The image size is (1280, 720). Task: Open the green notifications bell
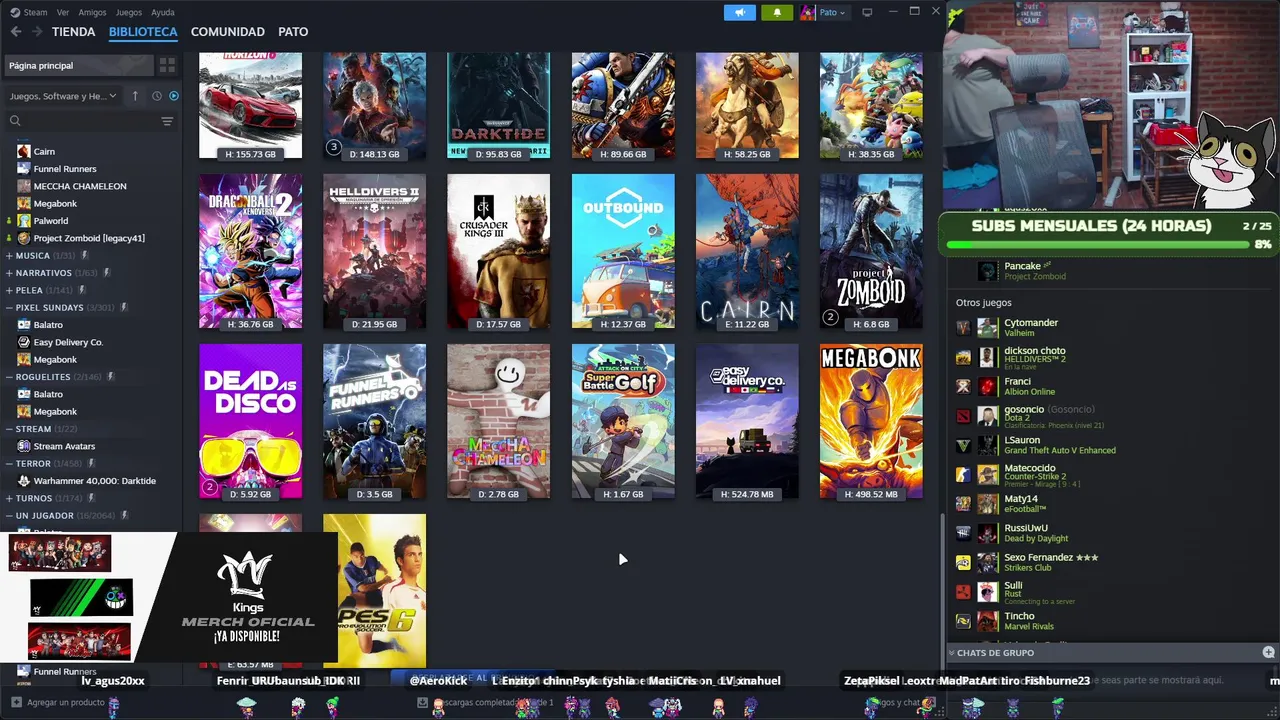[777, 12]
